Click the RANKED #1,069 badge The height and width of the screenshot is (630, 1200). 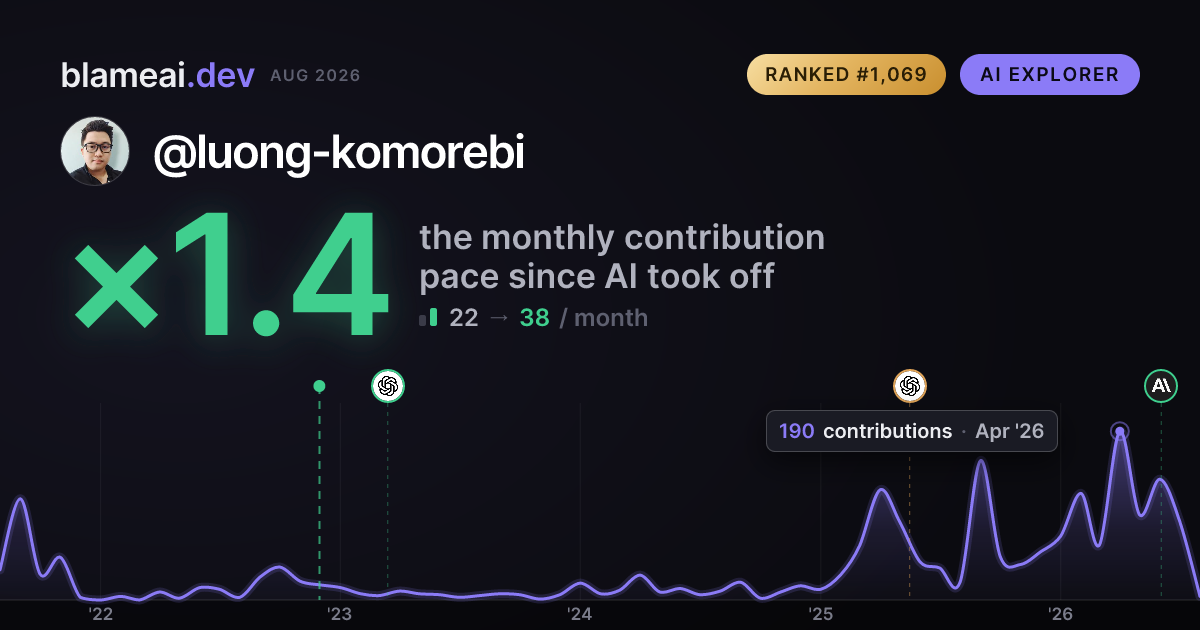tap(846, 74)
